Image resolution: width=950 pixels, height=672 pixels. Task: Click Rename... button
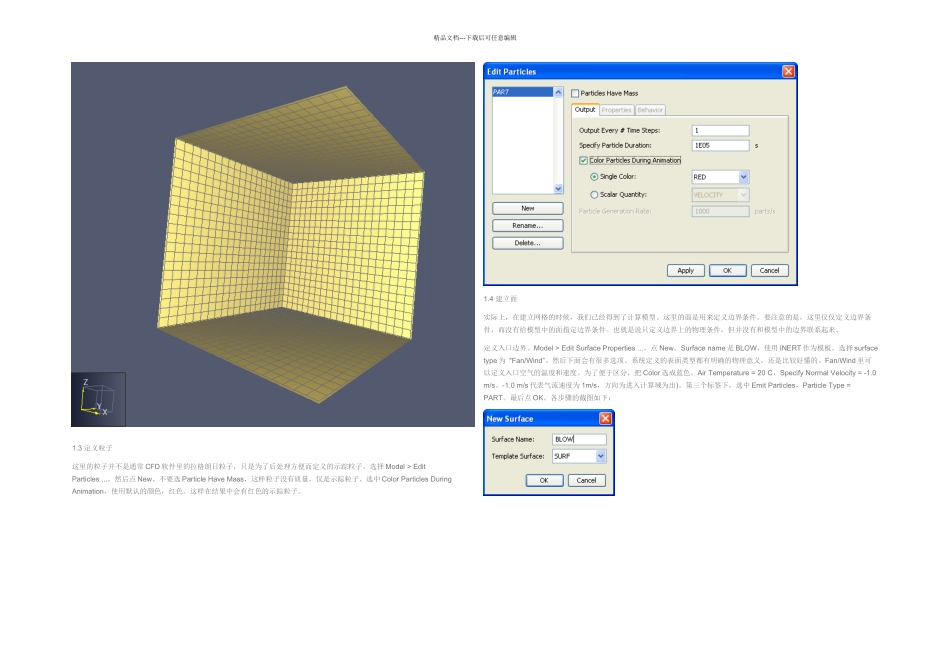528,225
